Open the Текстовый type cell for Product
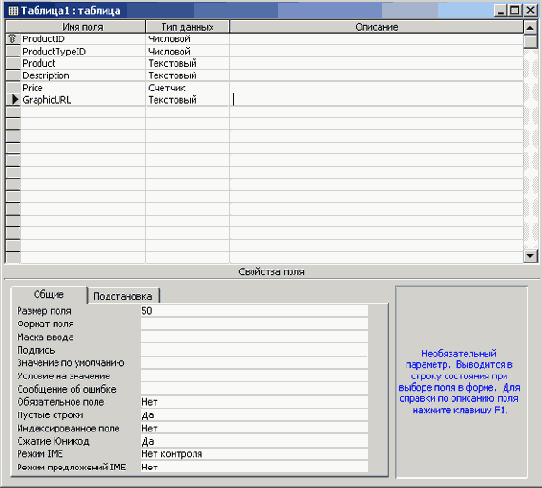 tap(187, 63)
